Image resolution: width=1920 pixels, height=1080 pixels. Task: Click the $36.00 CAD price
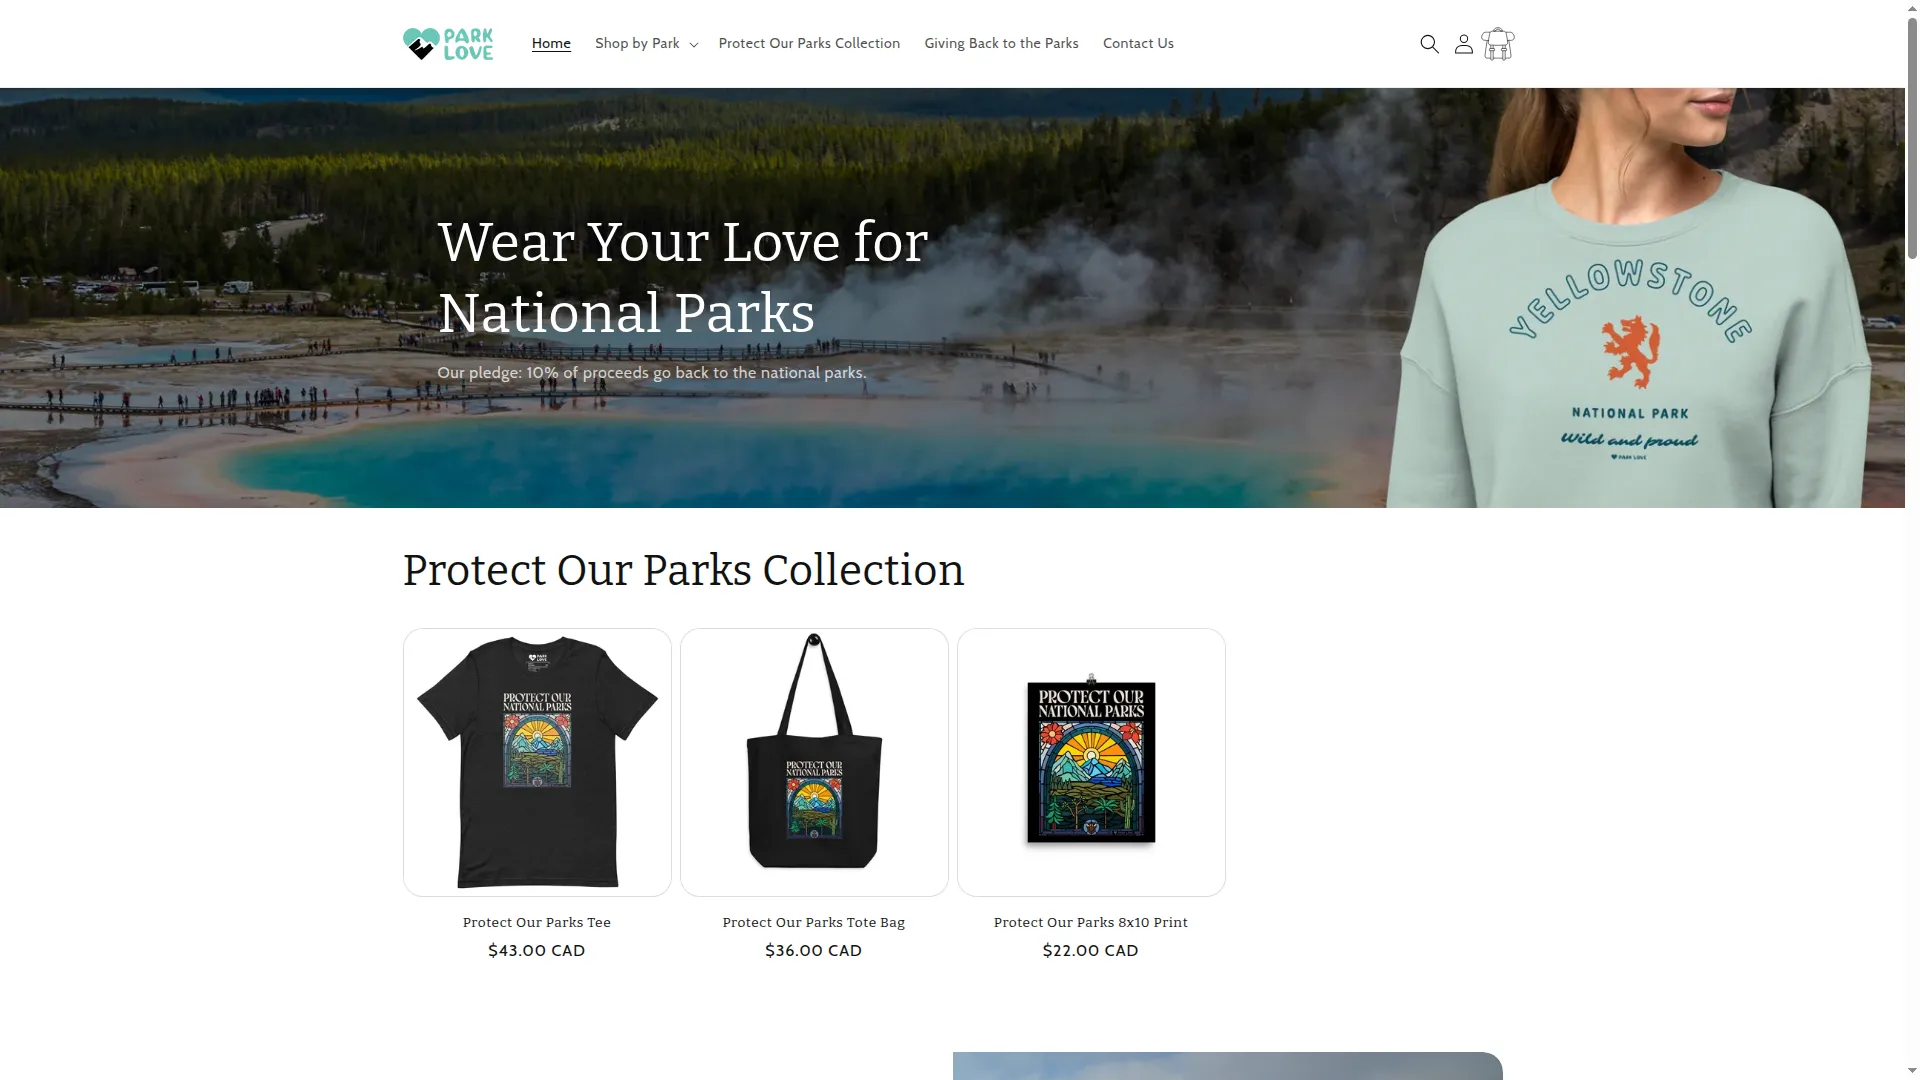814,950
